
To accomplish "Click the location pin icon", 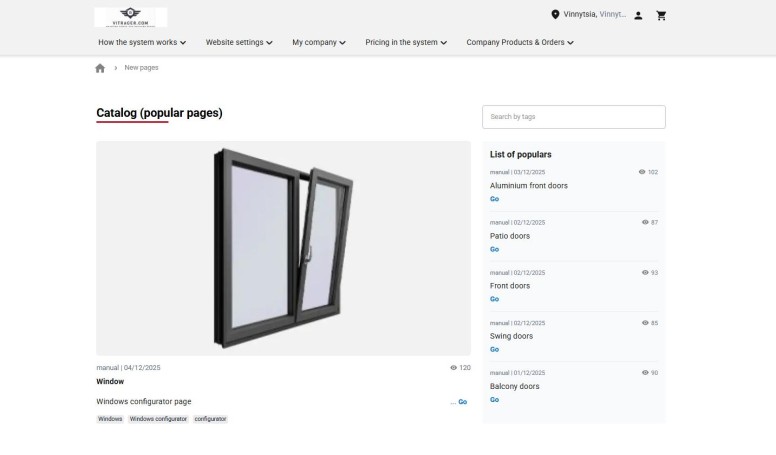I will (555, 15).
